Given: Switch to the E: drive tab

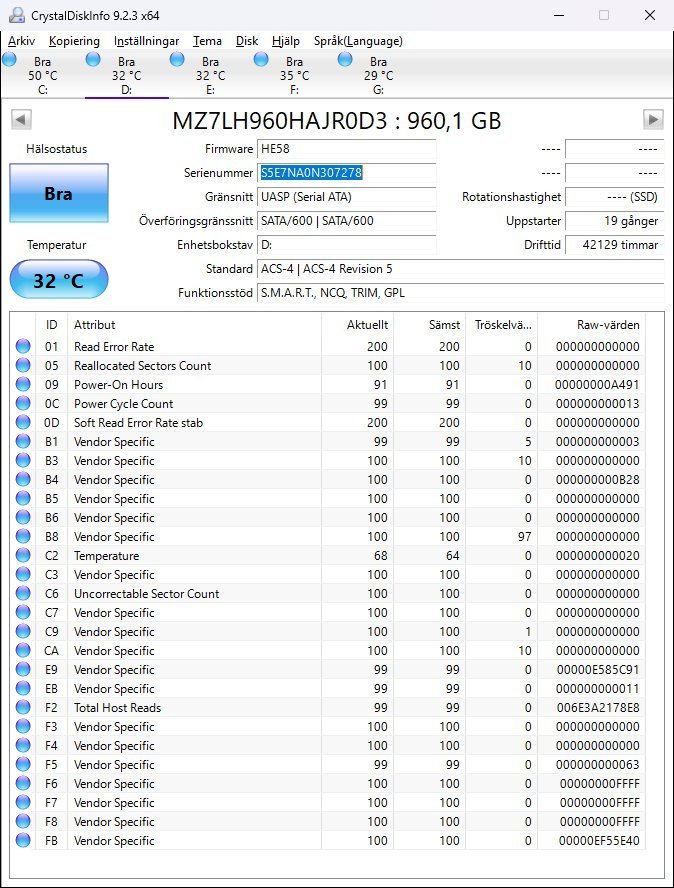Looking at the screenshot, I should pos(209,76).
